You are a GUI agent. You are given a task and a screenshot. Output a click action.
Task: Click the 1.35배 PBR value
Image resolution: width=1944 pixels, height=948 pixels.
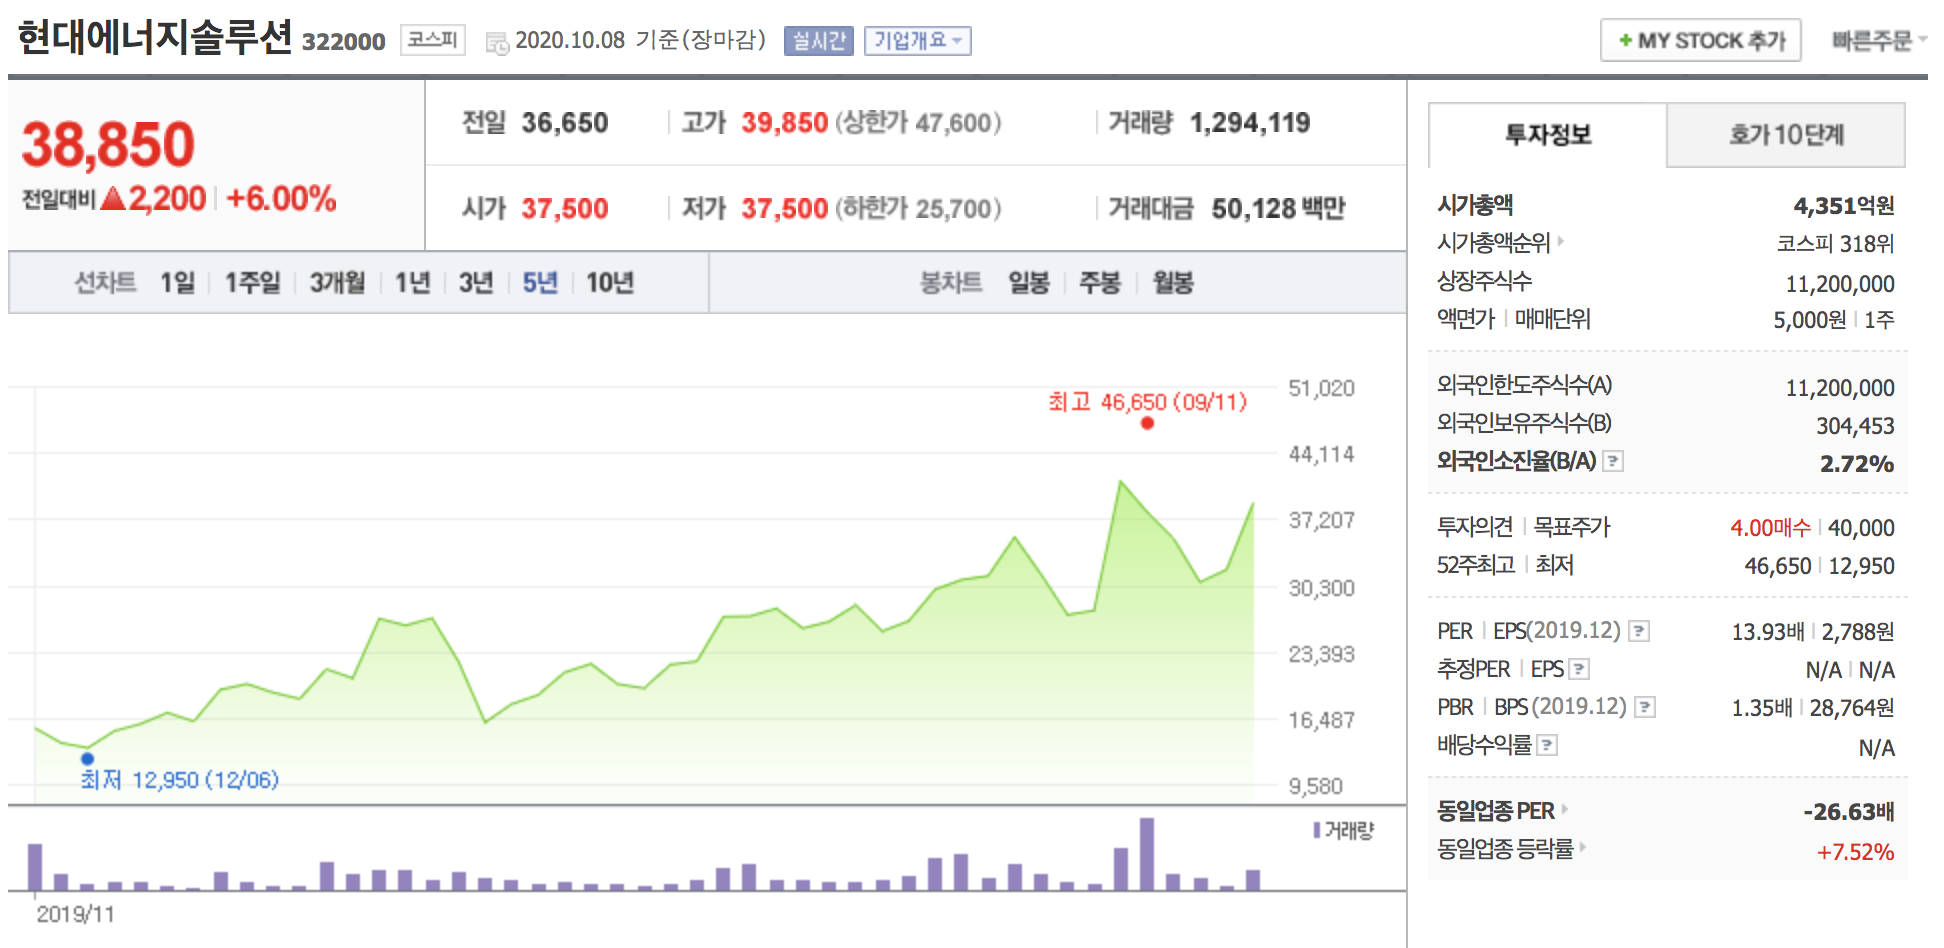[x=1762, y=708]
